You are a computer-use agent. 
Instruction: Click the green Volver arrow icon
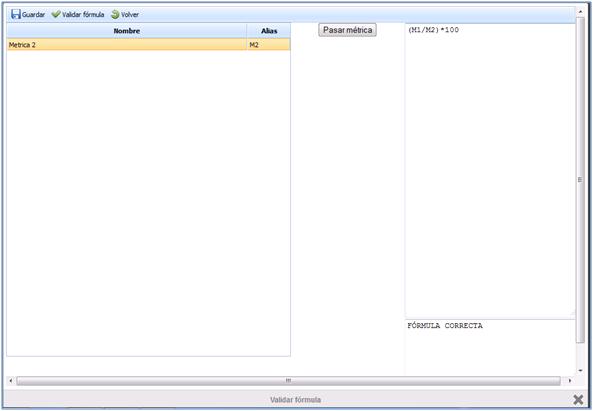click(x=115, y=14)
